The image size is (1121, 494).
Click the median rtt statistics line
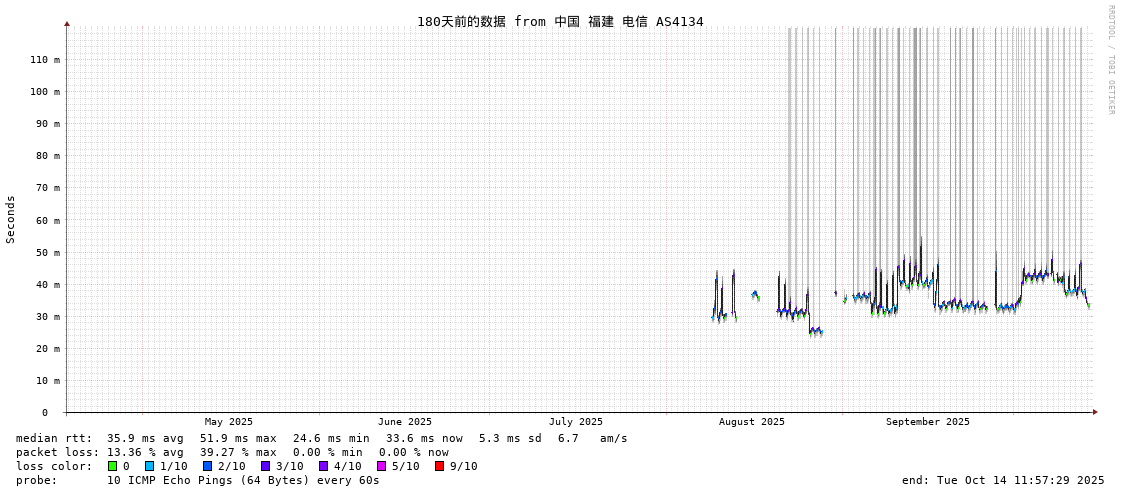click(x=321, y=438)
